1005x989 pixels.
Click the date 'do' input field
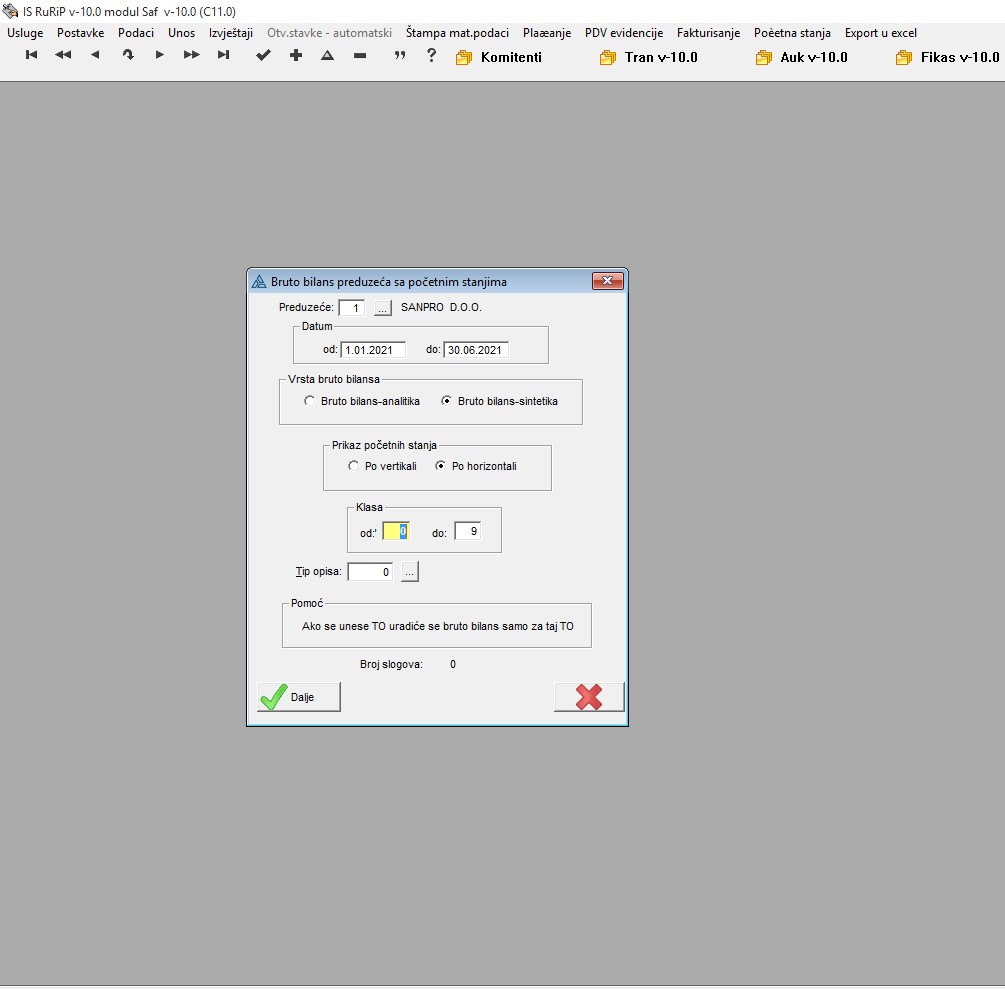[476, 350]
